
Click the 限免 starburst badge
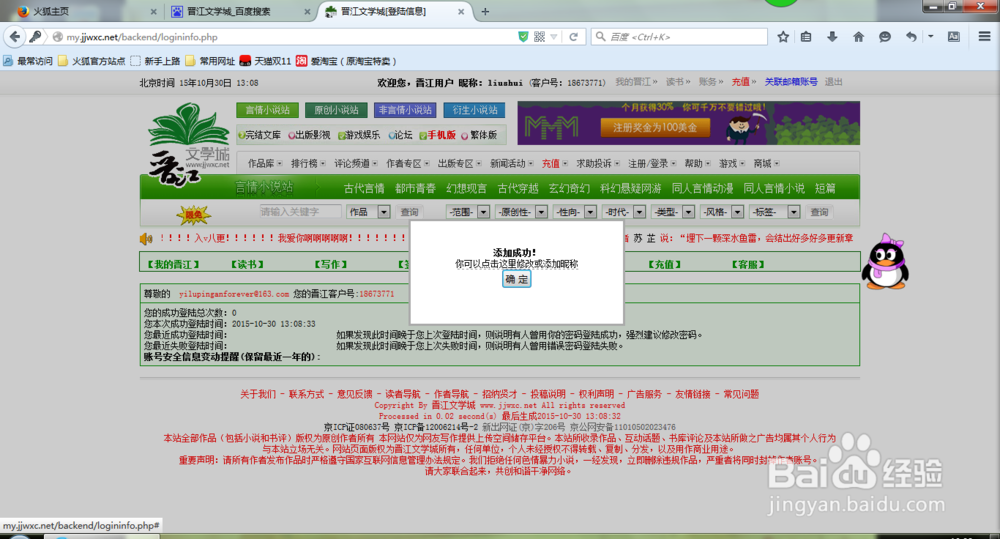pos(193,215)
